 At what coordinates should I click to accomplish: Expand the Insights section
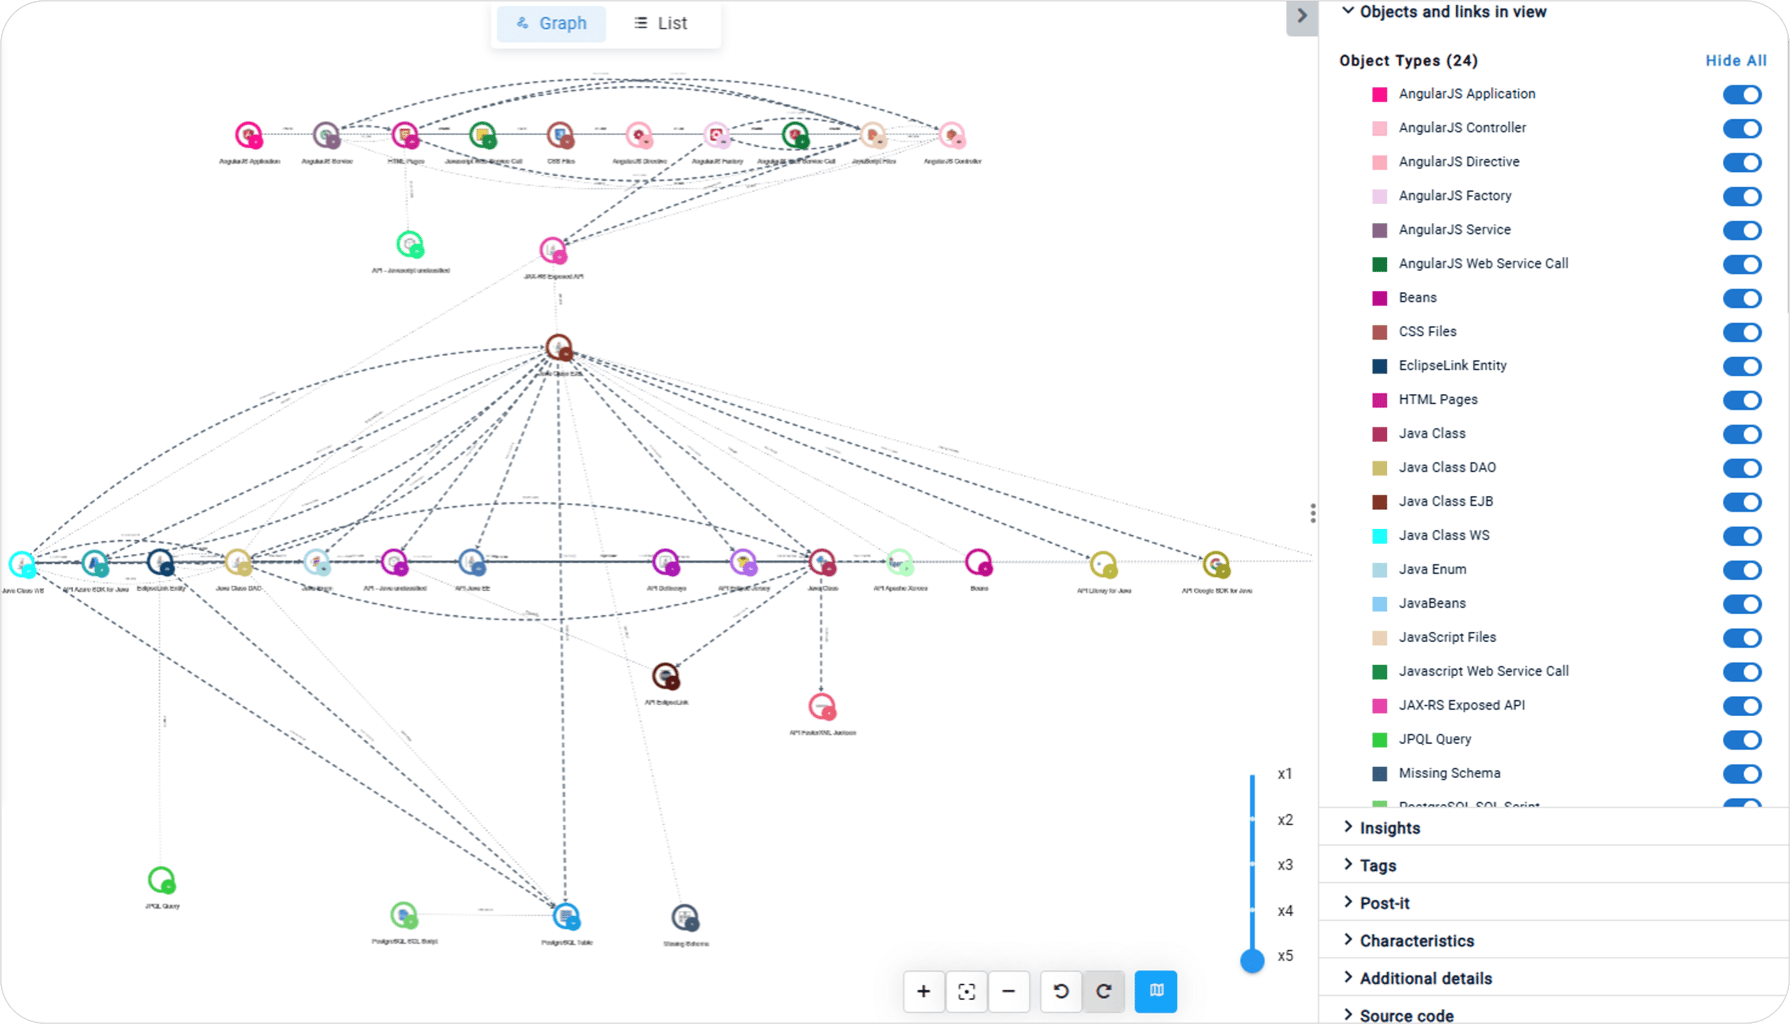(1389, 828)
